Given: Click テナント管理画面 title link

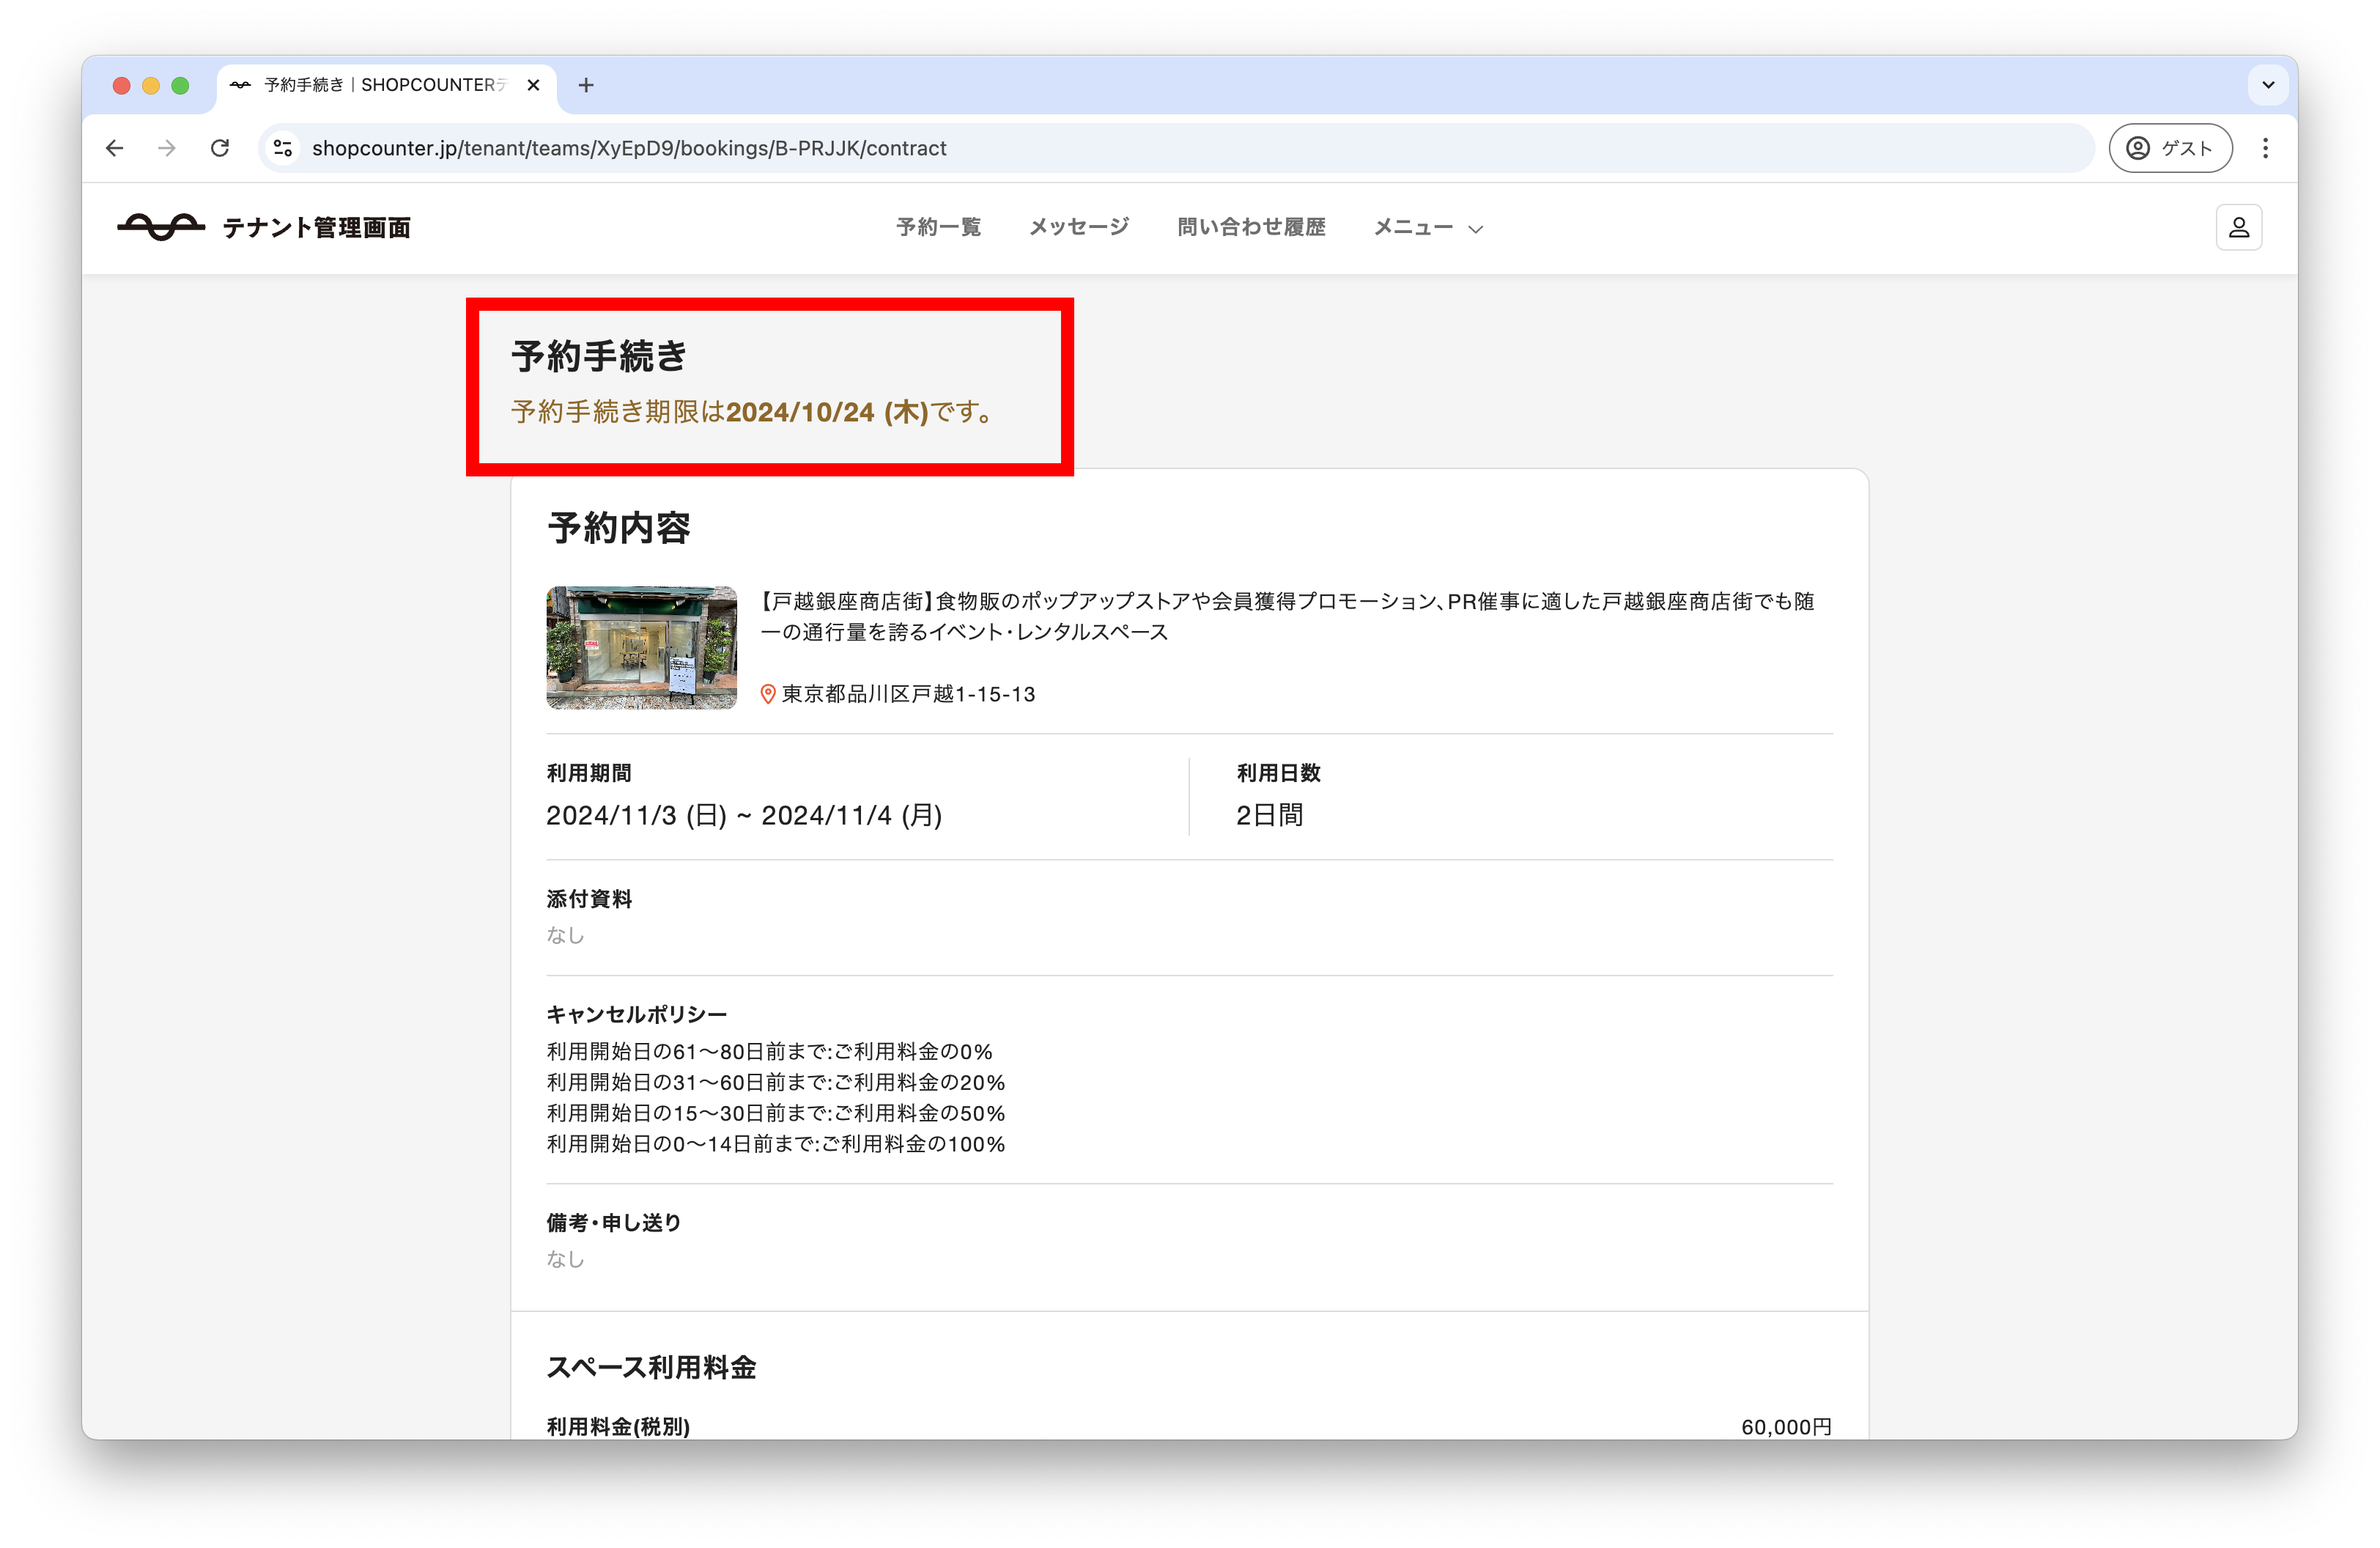Looking at the screenshot, I should pyautogui.click(x=316, y=228).
